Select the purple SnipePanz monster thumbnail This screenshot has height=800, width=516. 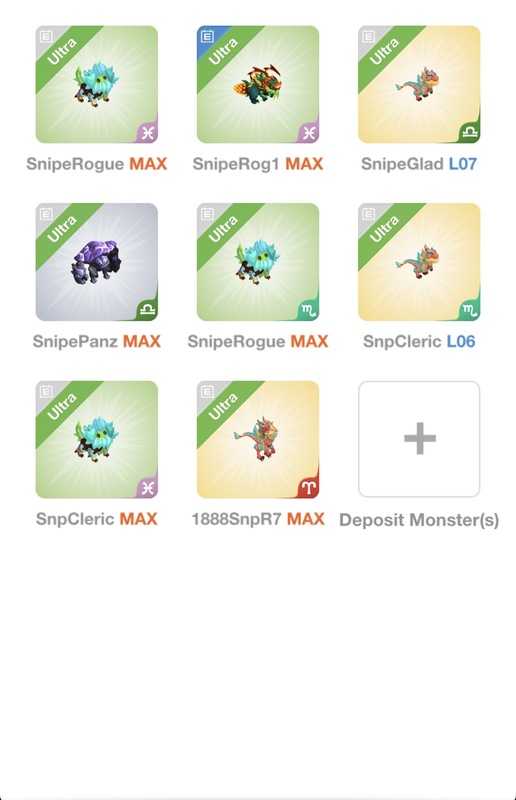[96, 262]
